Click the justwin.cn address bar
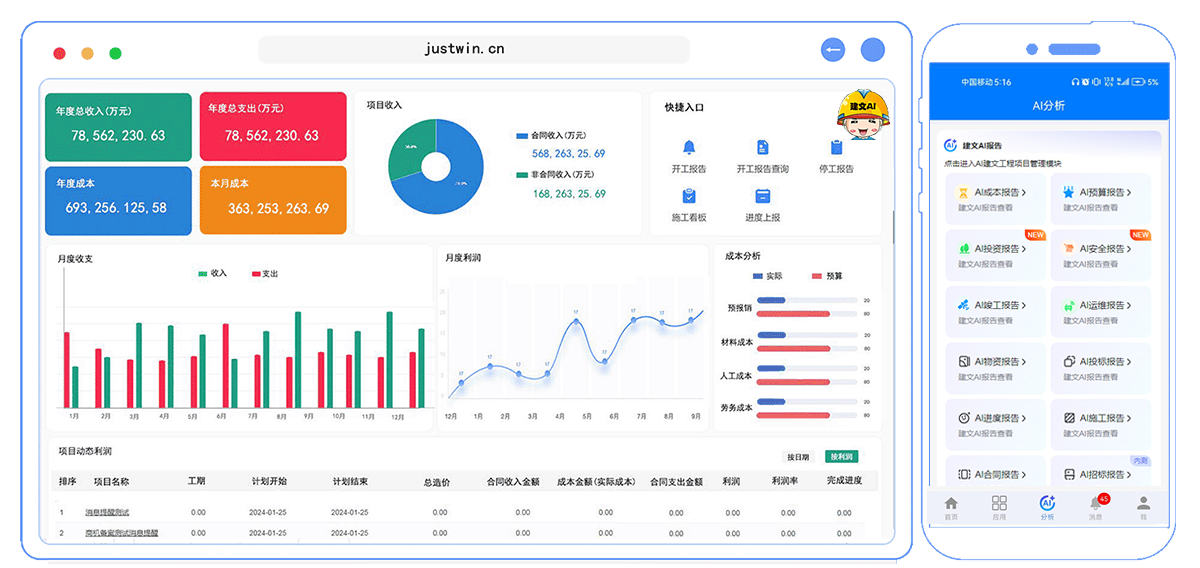The image size is (1200, 568). point(473,49)
